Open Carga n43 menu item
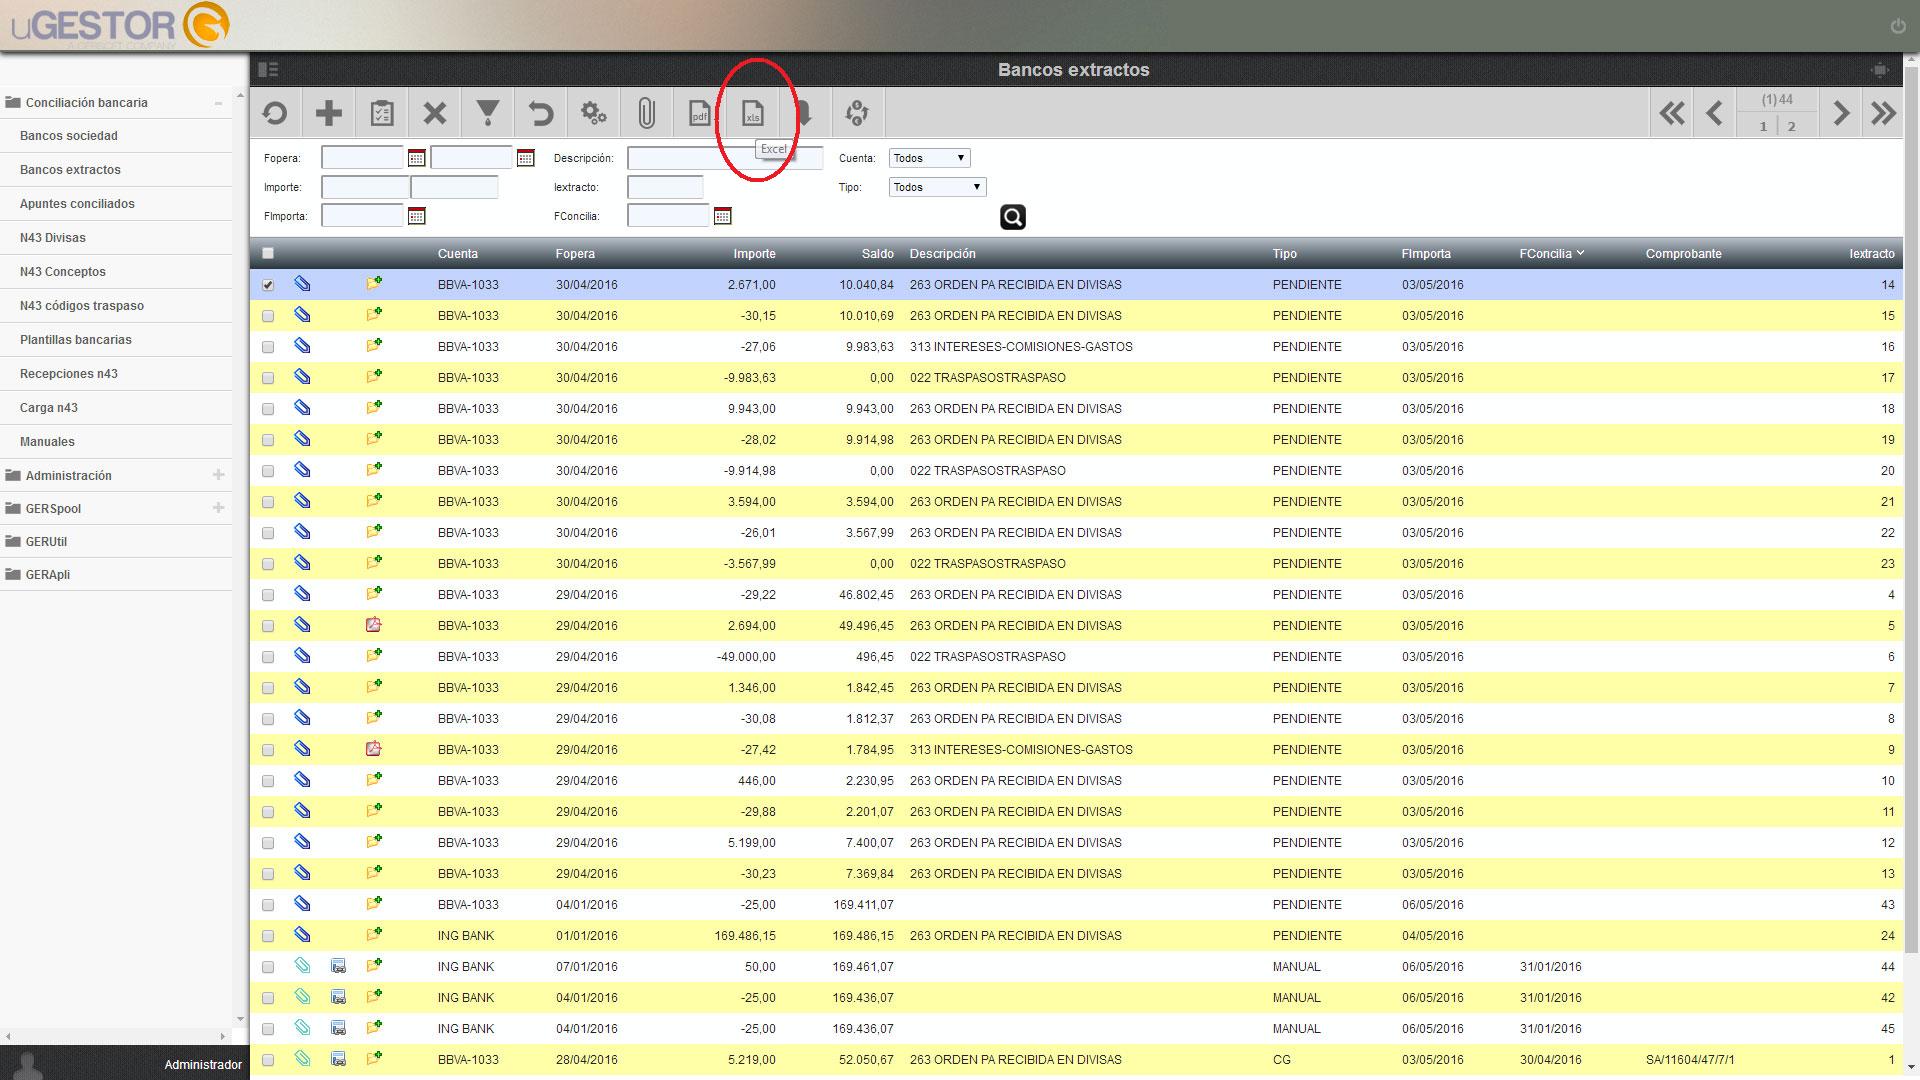Image resolution: width=1920 pixels, height=1080 pixels. pos(49,407)
